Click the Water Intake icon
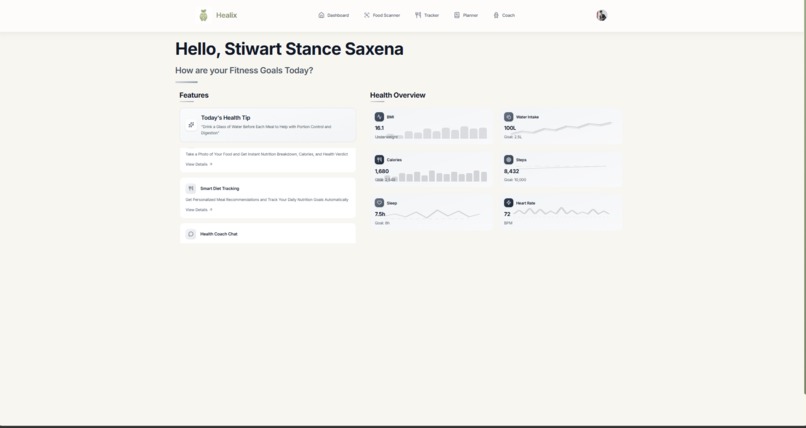This screenshot has width=806, height=428. coord(508,117)
